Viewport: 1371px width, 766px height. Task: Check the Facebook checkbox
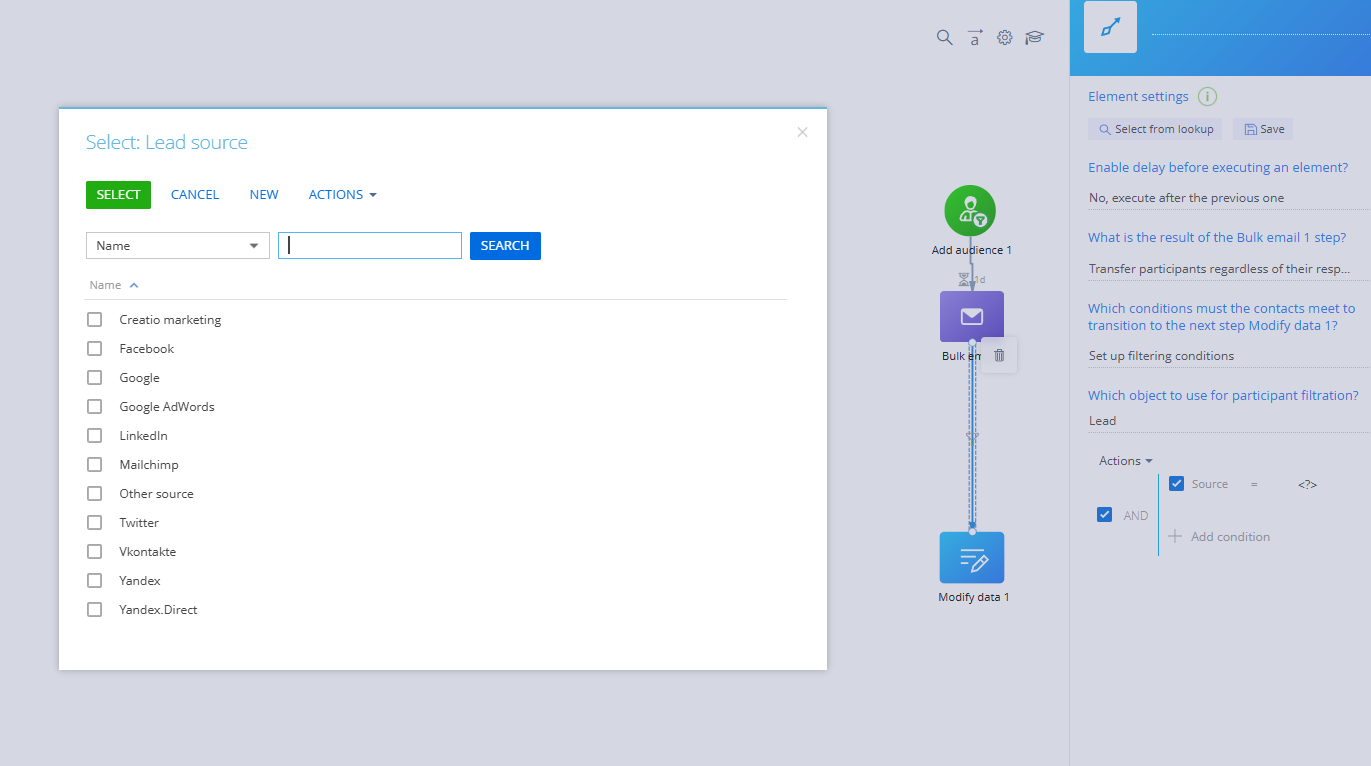95,349
